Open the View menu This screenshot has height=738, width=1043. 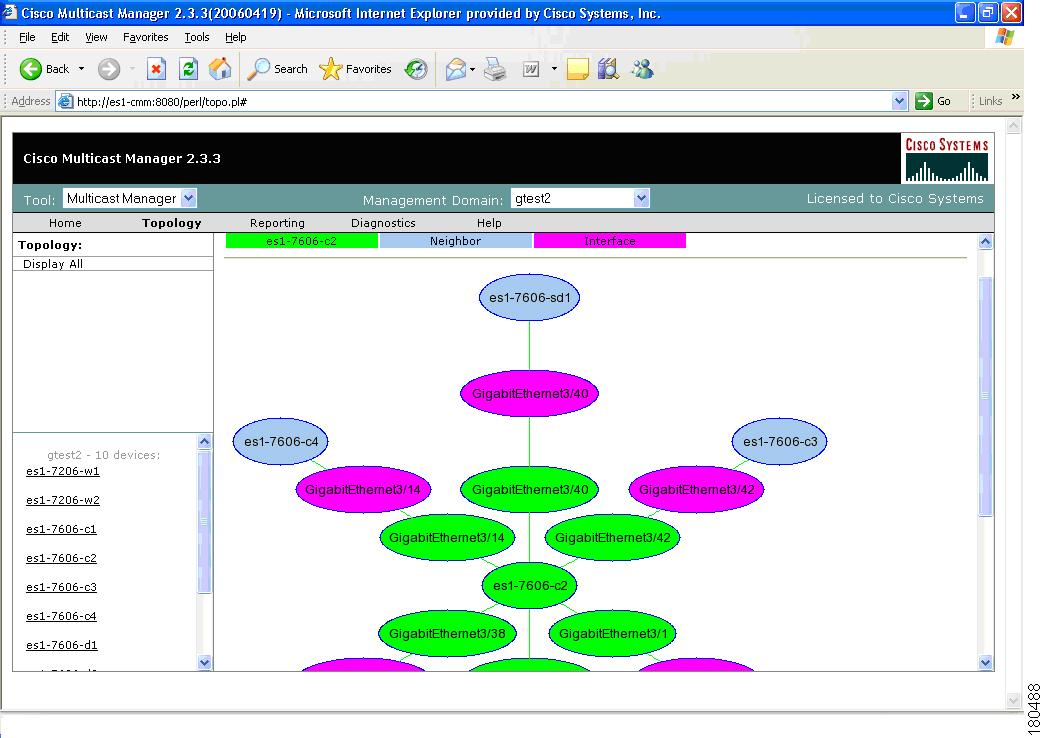pos(96,37)
